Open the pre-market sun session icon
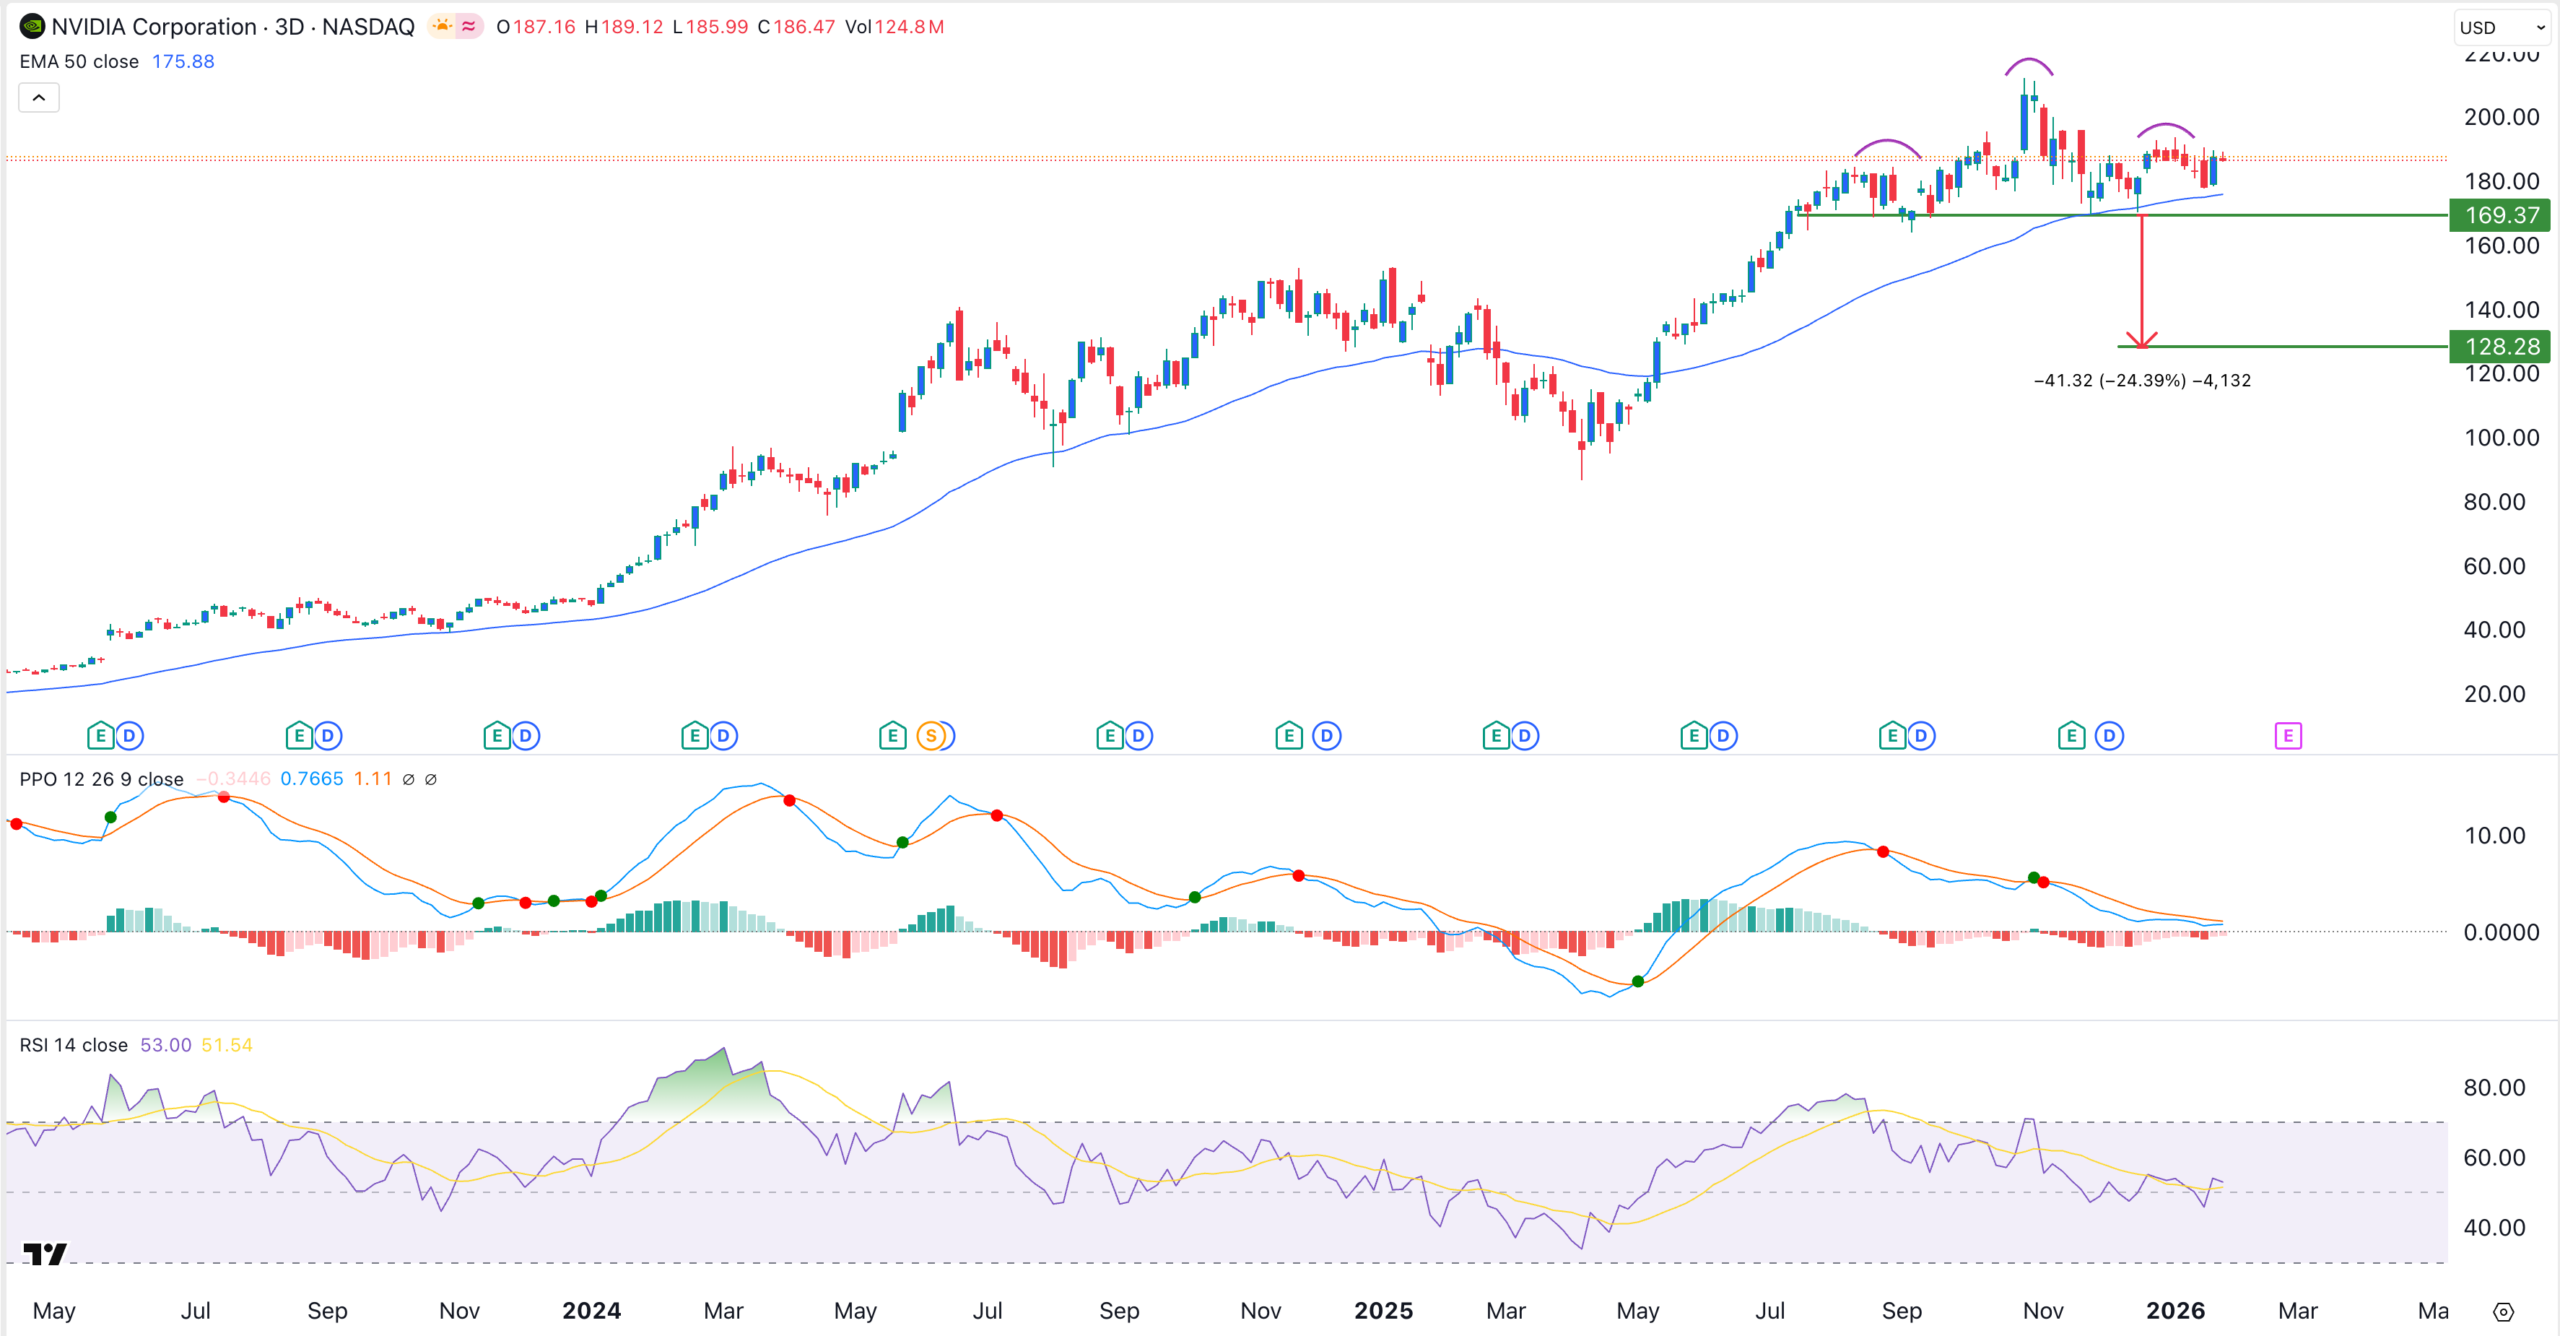2560x1336 pixels. pyautogui.click(x=440, y=27)
